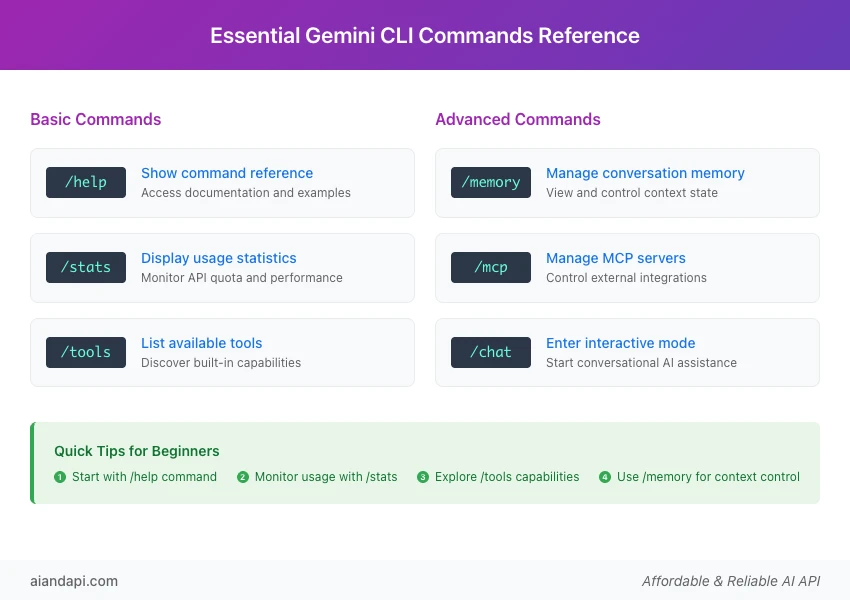Click 'View and control context state' text

coord(632,193)
